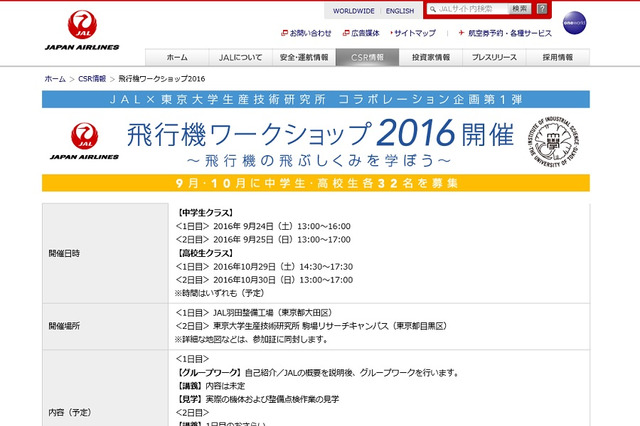Screen dimensions: 640x426
Task: Open the 採用情報 tab
Action: pyautogui.click(x=558, y=57)
